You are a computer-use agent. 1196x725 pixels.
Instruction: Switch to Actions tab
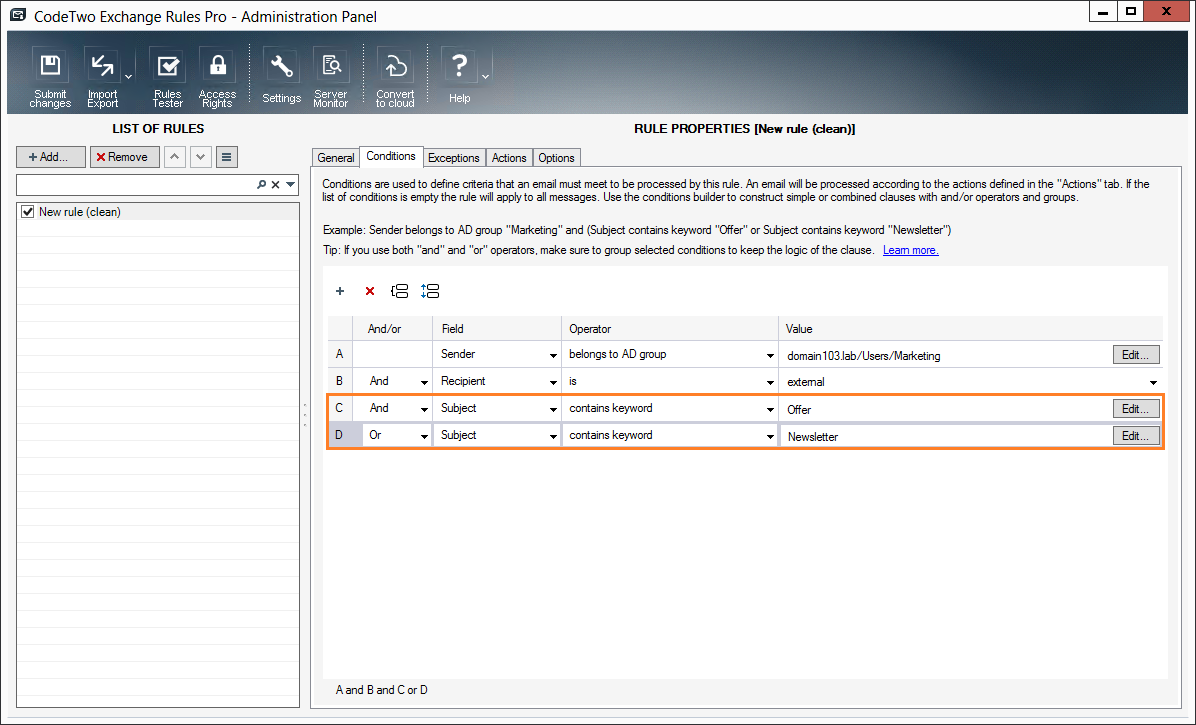click(509, 158)
